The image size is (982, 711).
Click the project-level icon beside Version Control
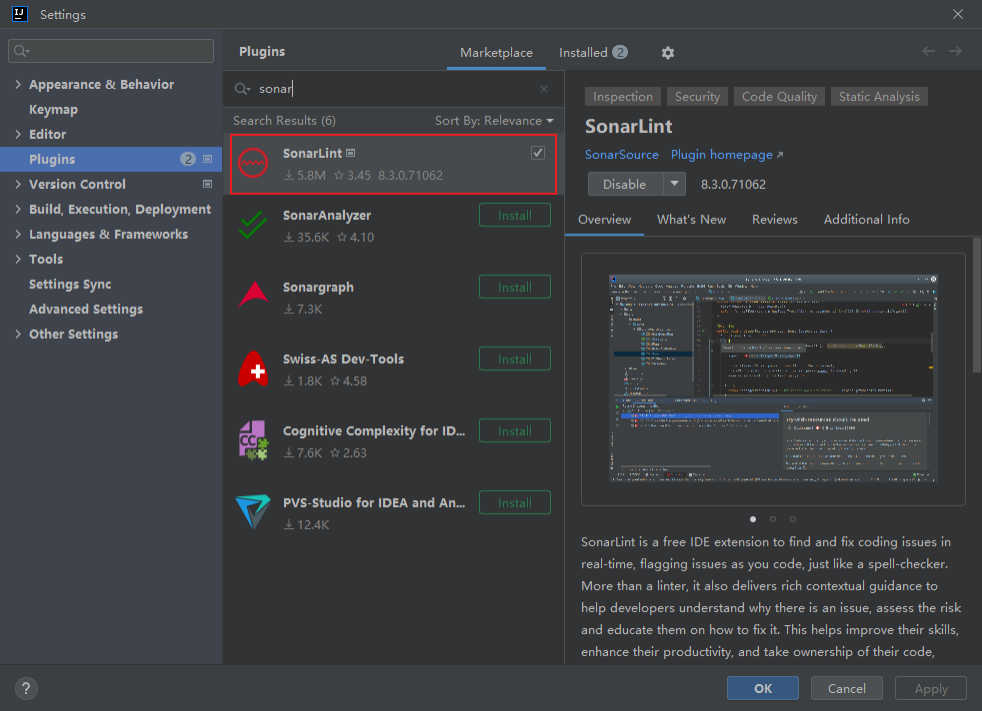point(207,184)
